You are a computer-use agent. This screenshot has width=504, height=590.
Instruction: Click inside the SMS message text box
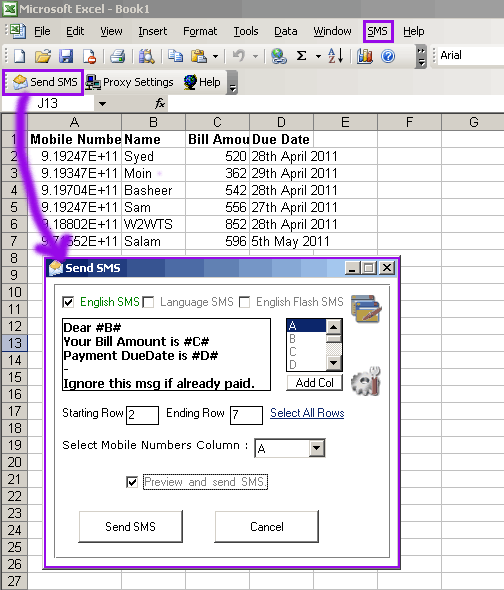tap(166, 354)
